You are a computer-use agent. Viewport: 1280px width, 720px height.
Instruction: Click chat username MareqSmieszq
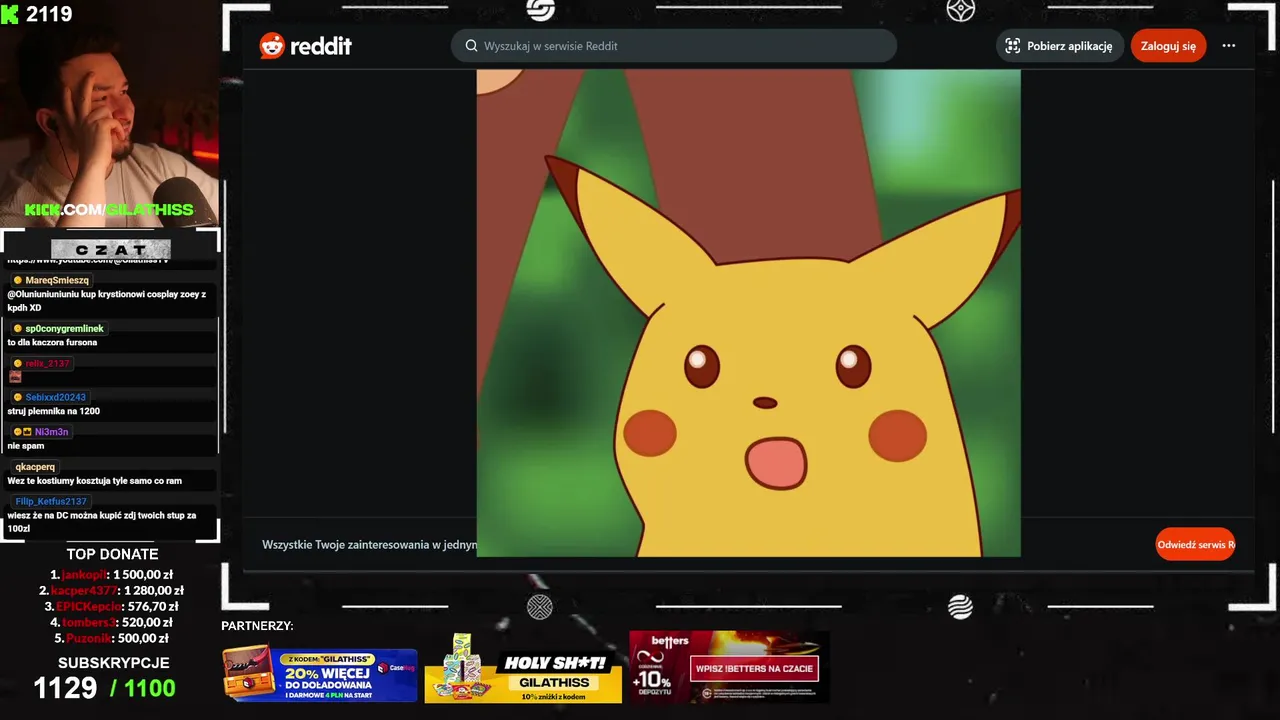pos(57,281)
